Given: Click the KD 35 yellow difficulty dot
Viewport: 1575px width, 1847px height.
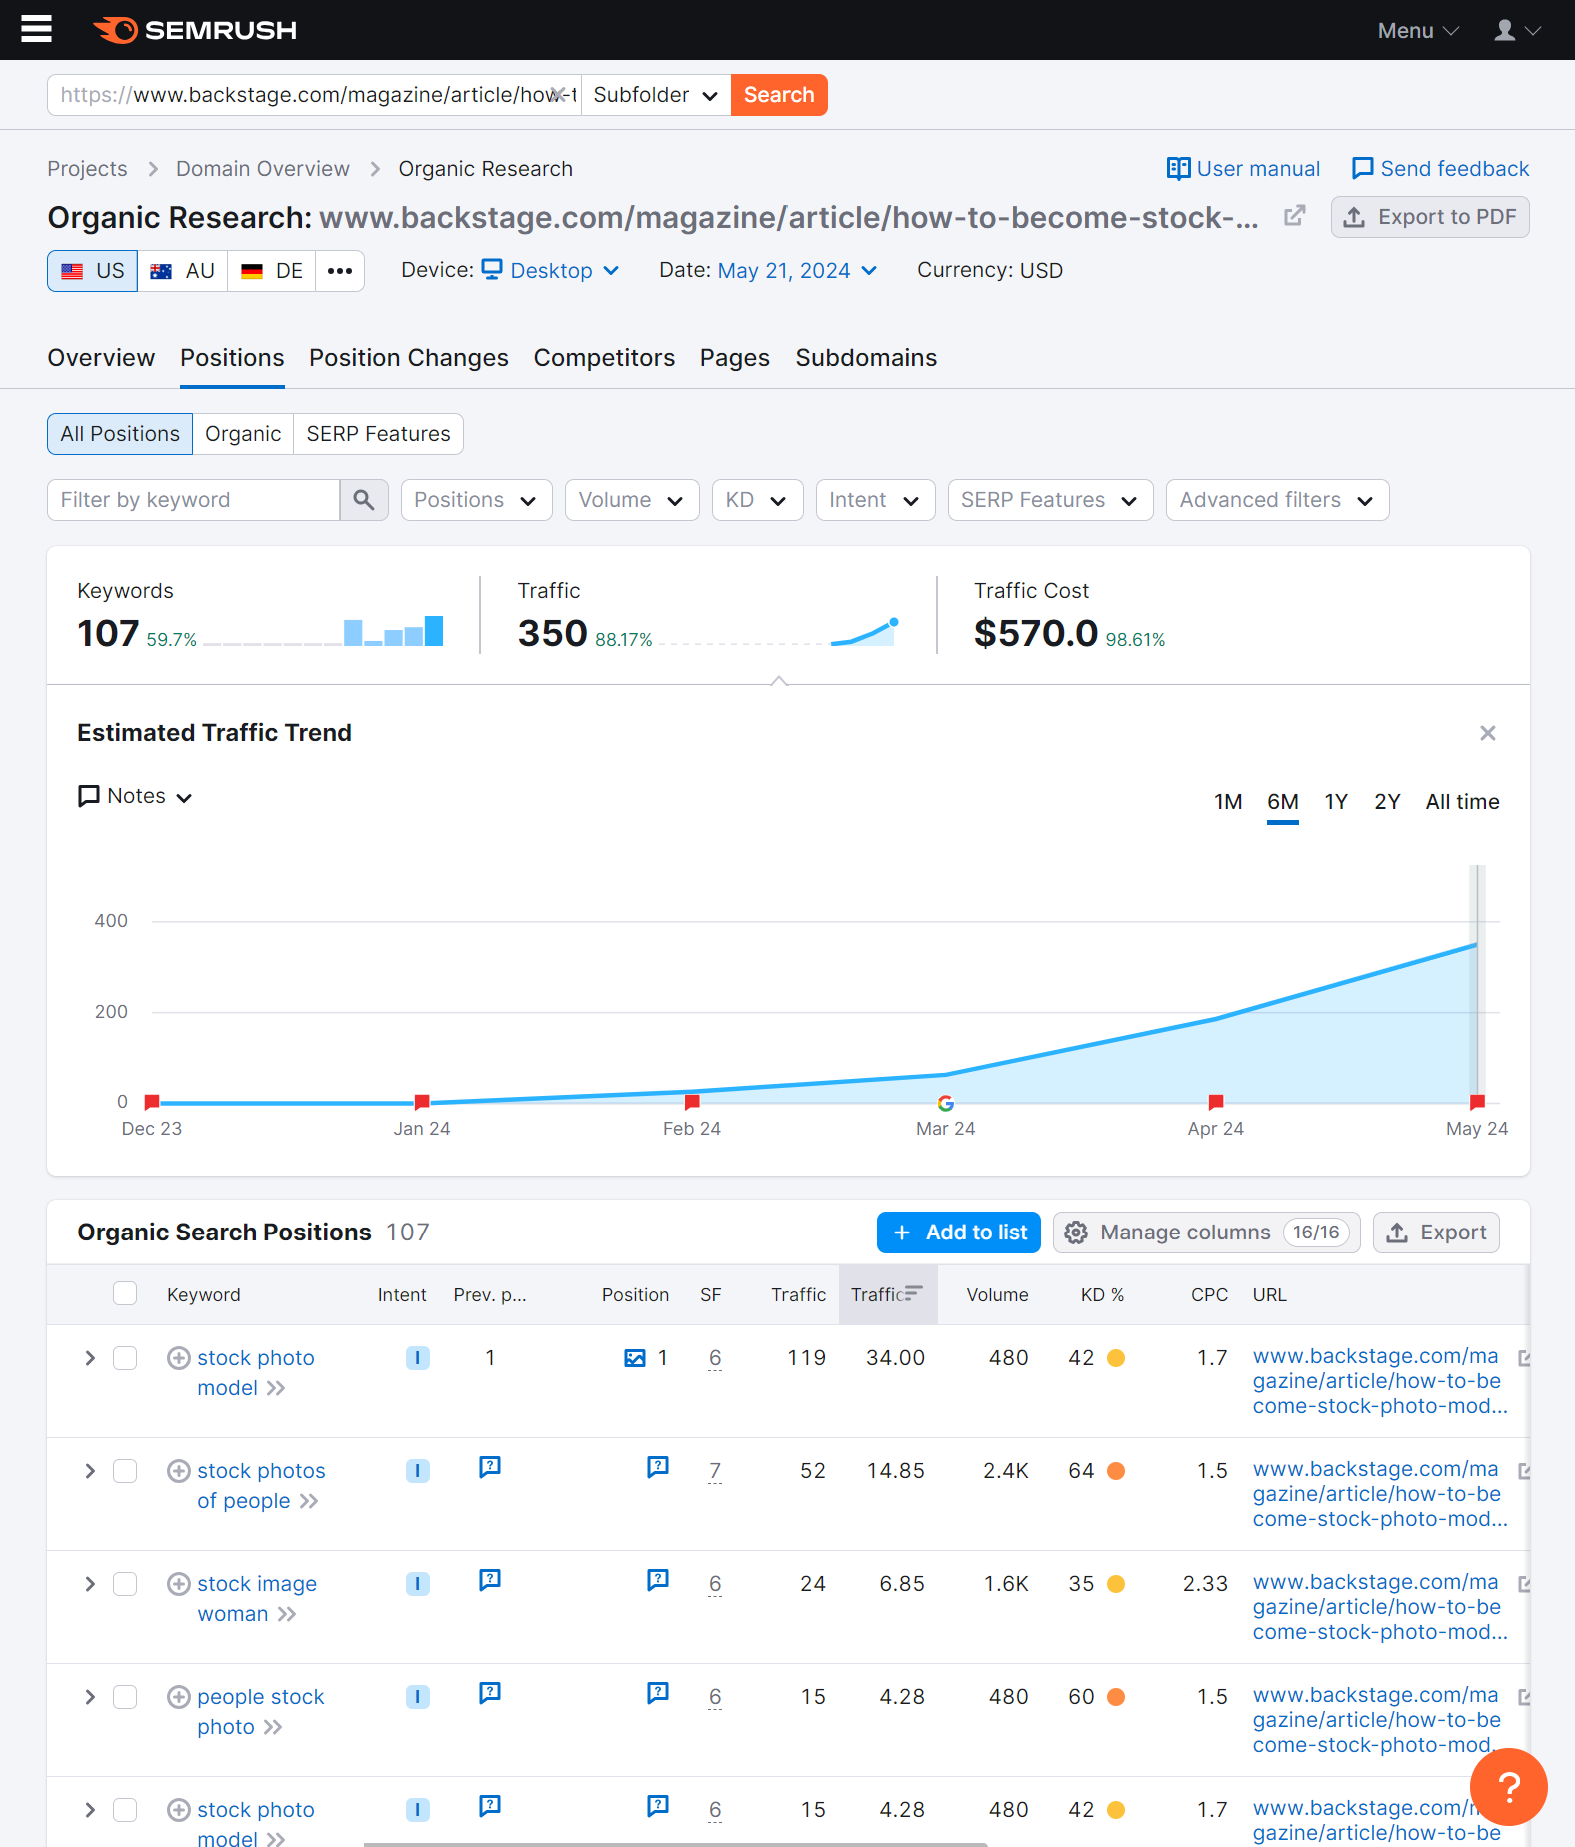Looking at the screenshot, I should click(x=1117, y=1584).
